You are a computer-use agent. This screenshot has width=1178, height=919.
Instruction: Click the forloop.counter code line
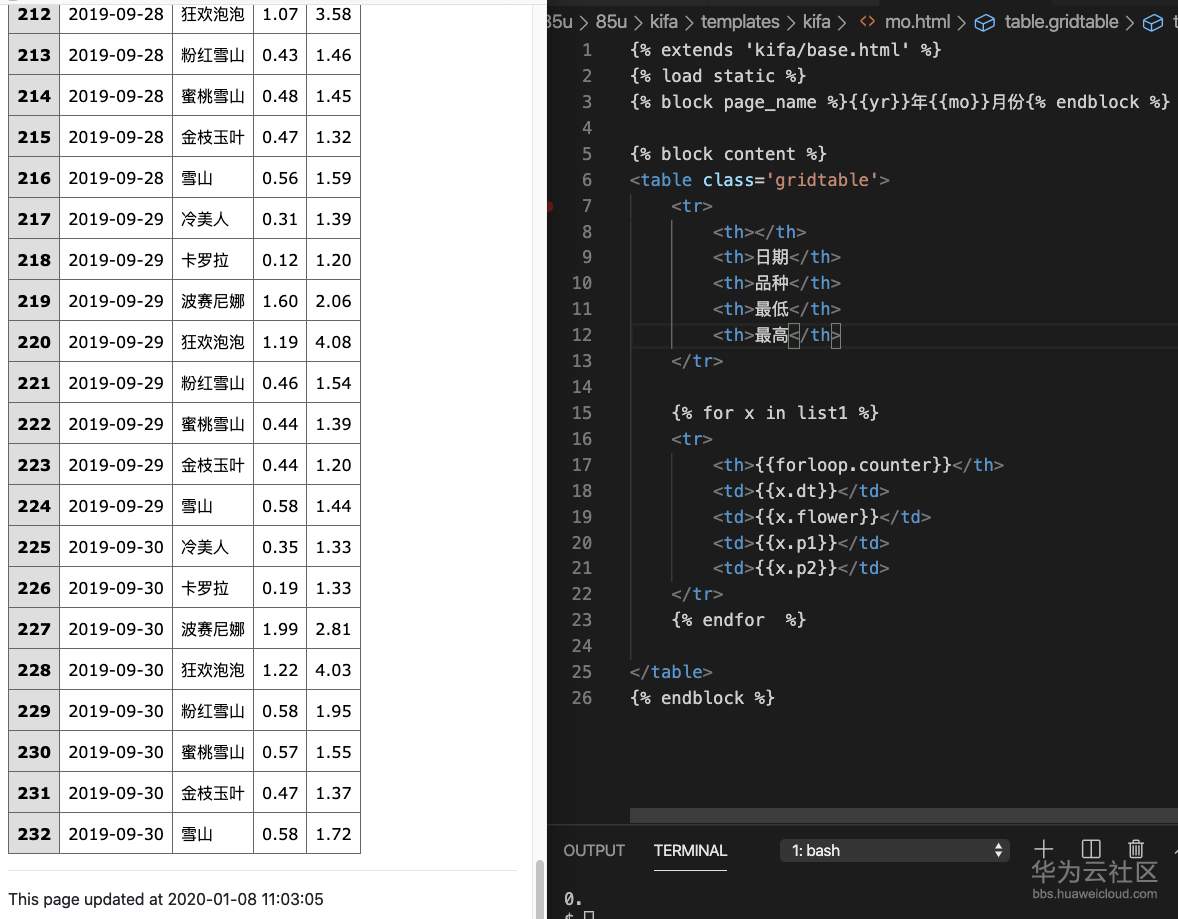[x=858, y=464]
